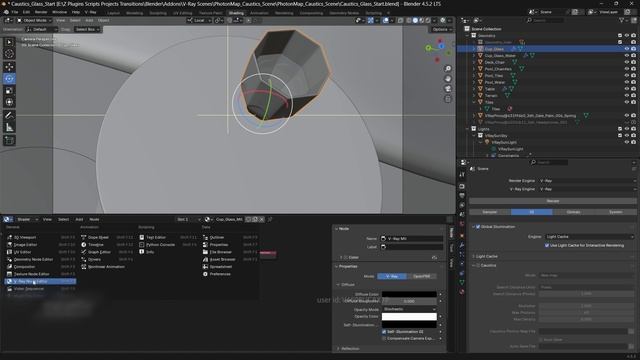Open V-Ray Engine dropdown
640x360 pixels.
click(x=587, y=189)
